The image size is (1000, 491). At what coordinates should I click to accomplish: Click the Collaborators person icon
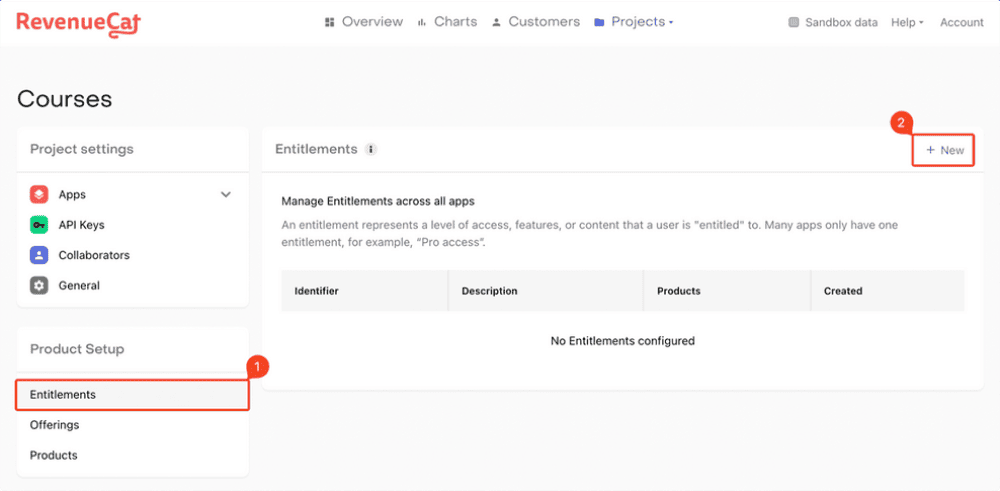(39, 255)
